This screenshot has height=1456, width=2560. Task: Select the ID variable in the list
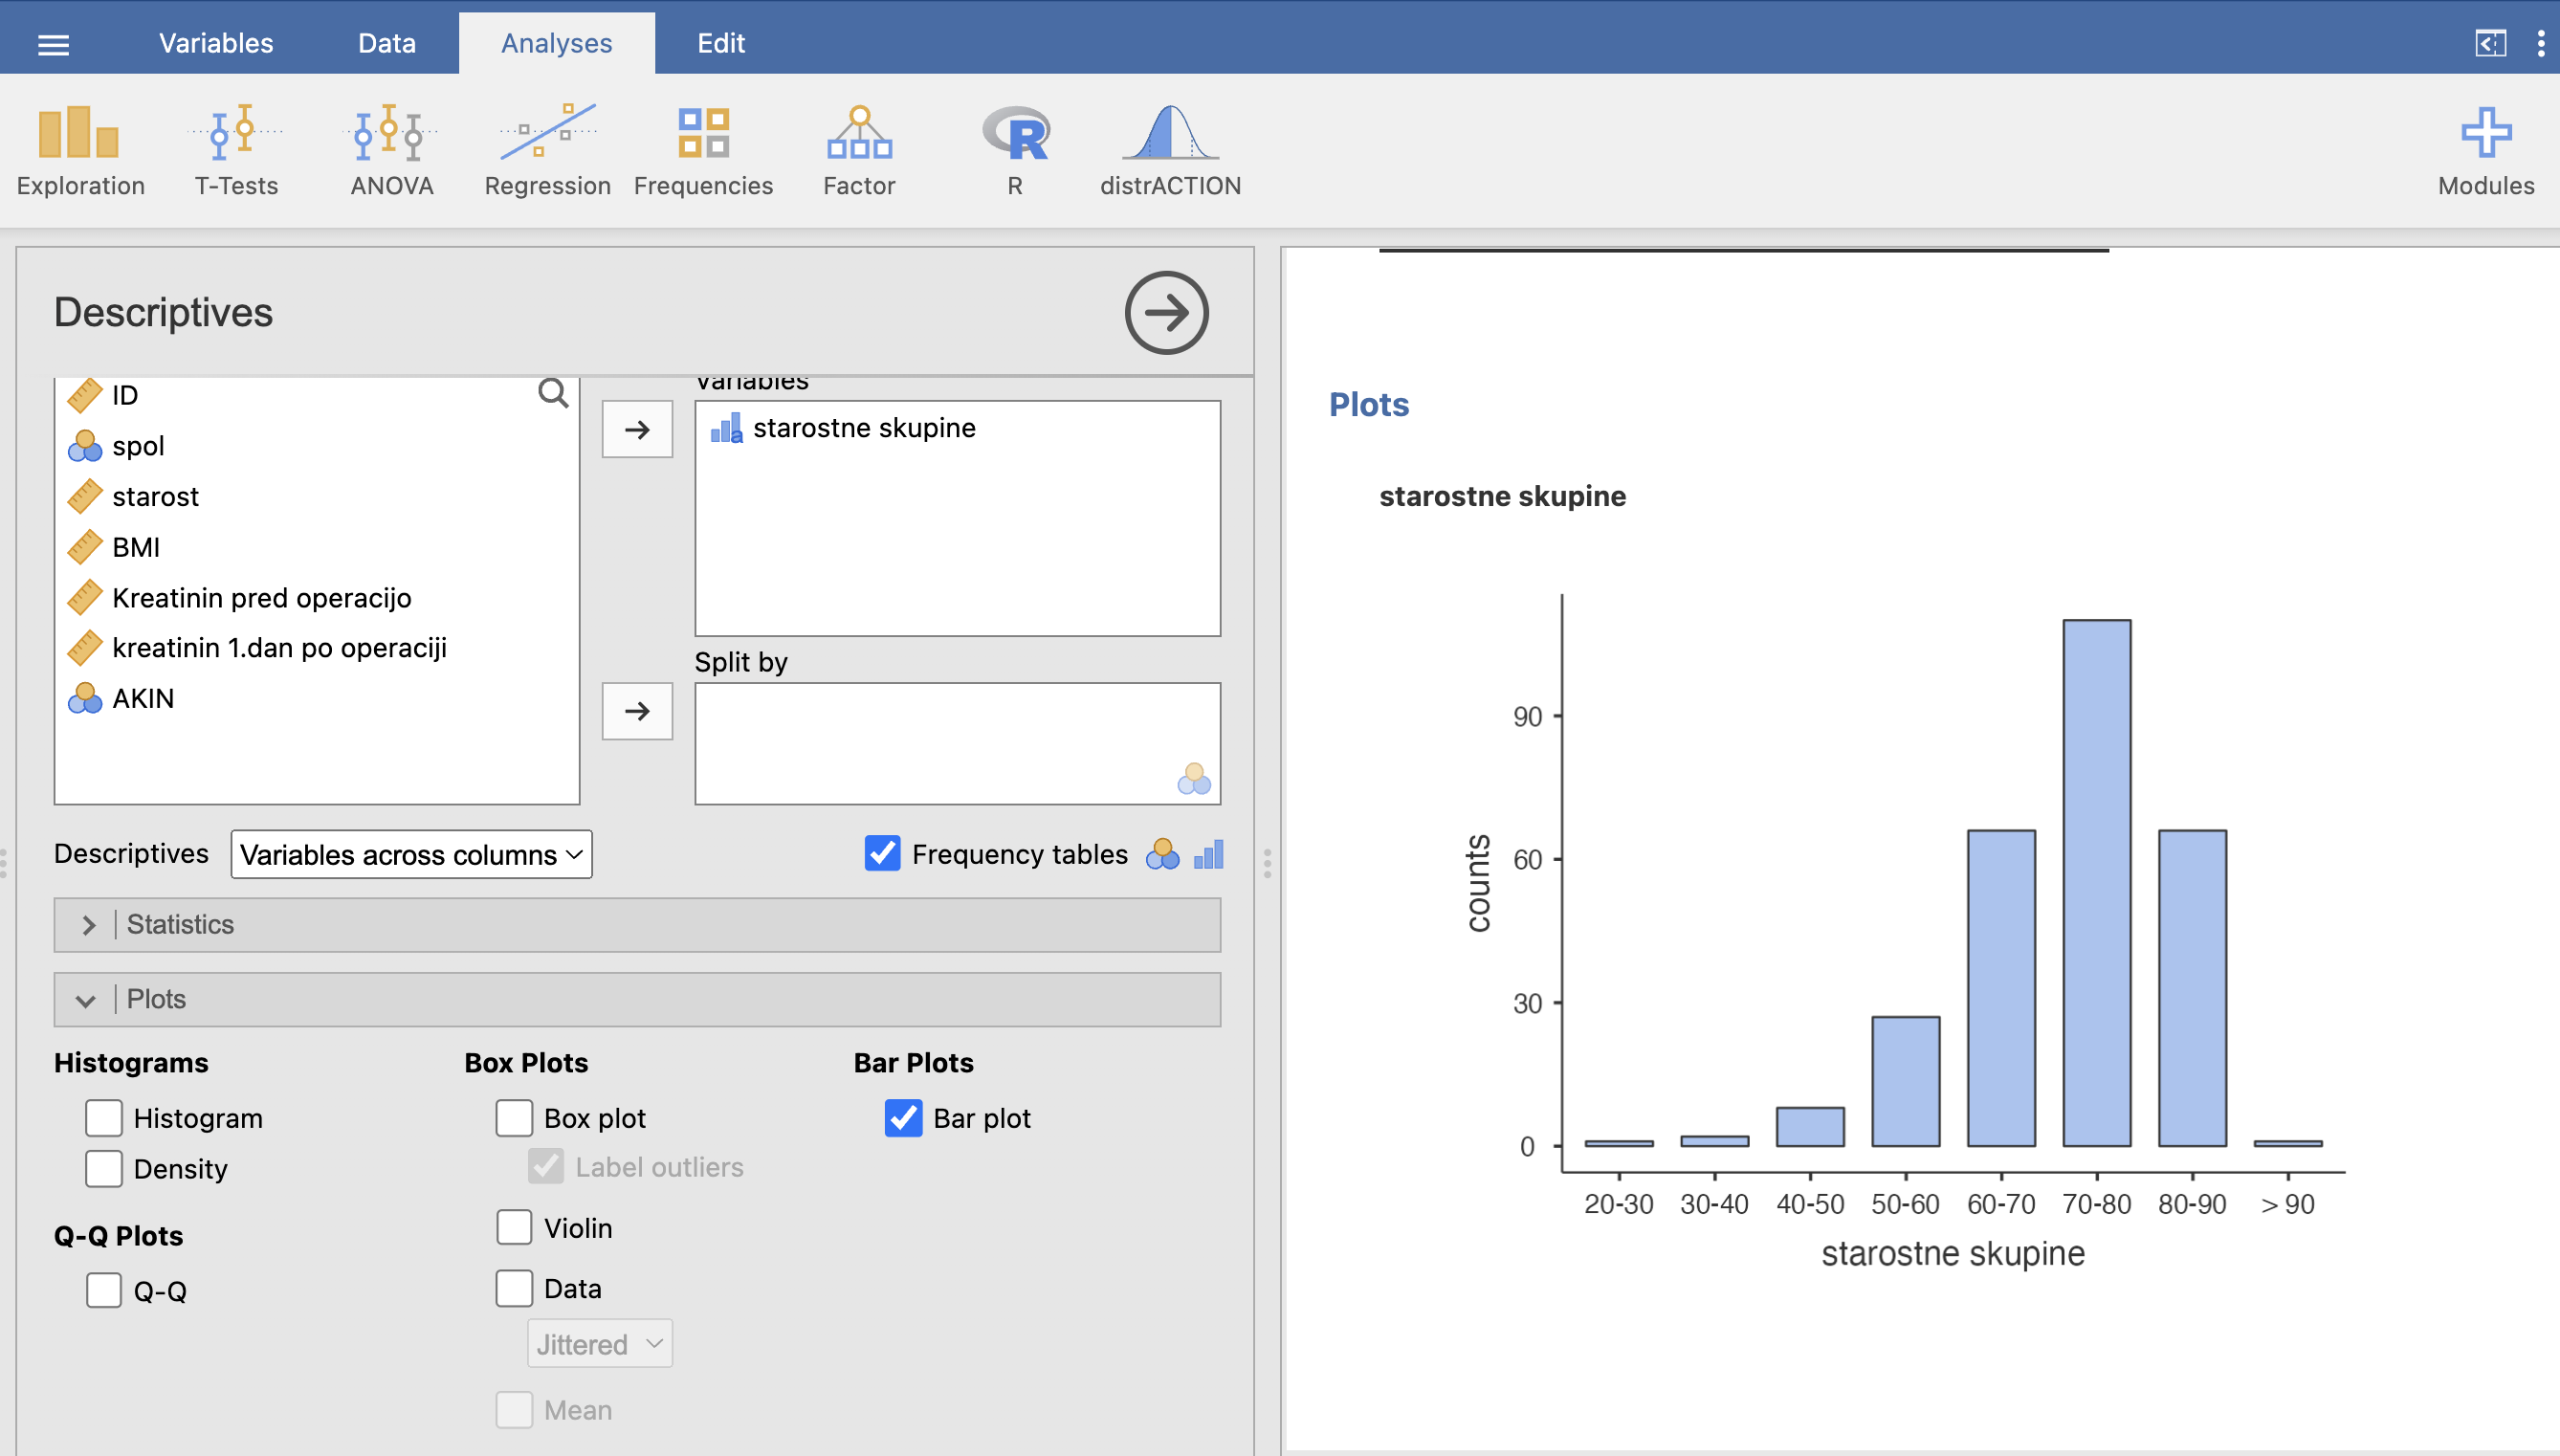tap(316, 395)
